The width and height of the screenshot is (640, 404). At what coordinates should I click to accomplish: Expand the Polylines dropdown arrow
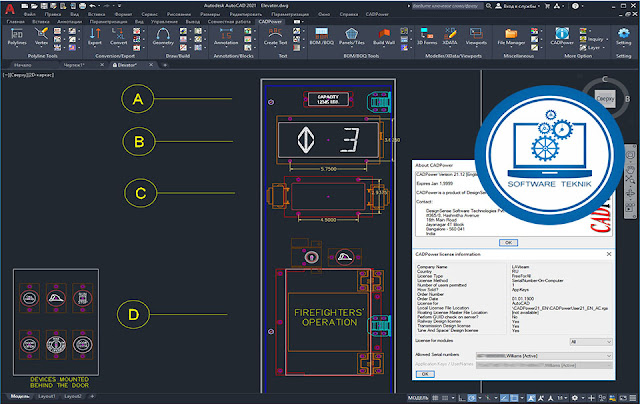pos(17,48)
